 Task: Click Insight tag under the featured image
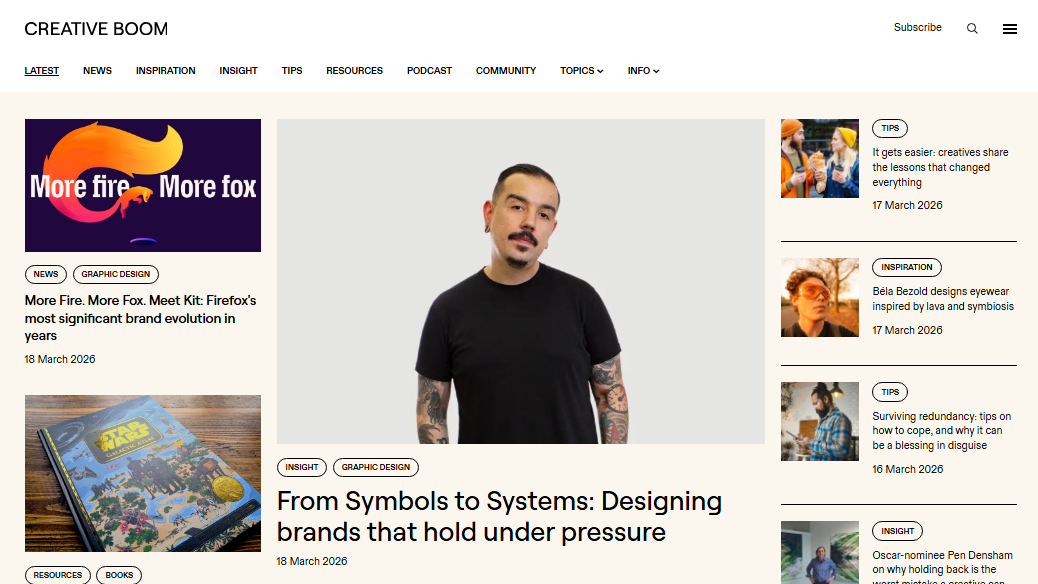(x=302, y=467)
